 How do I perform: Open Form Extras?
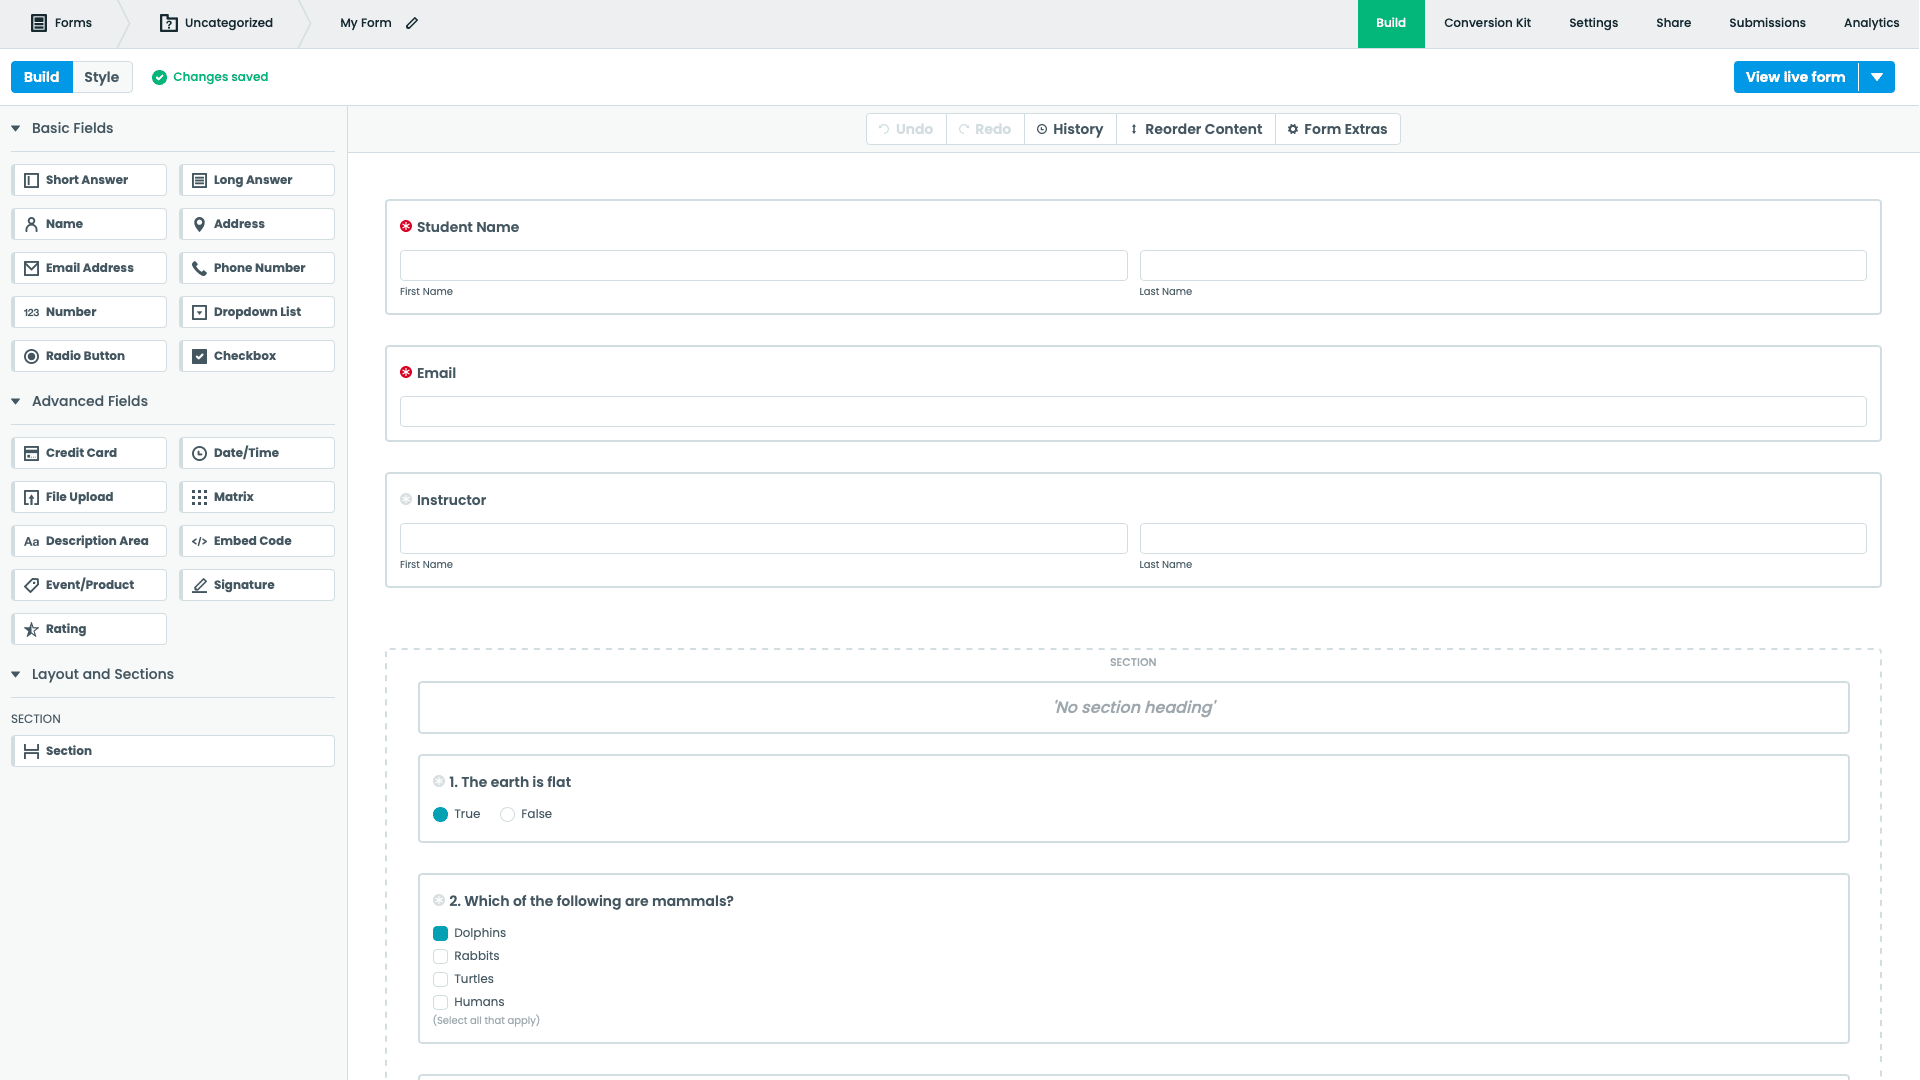coord(1338,129)
